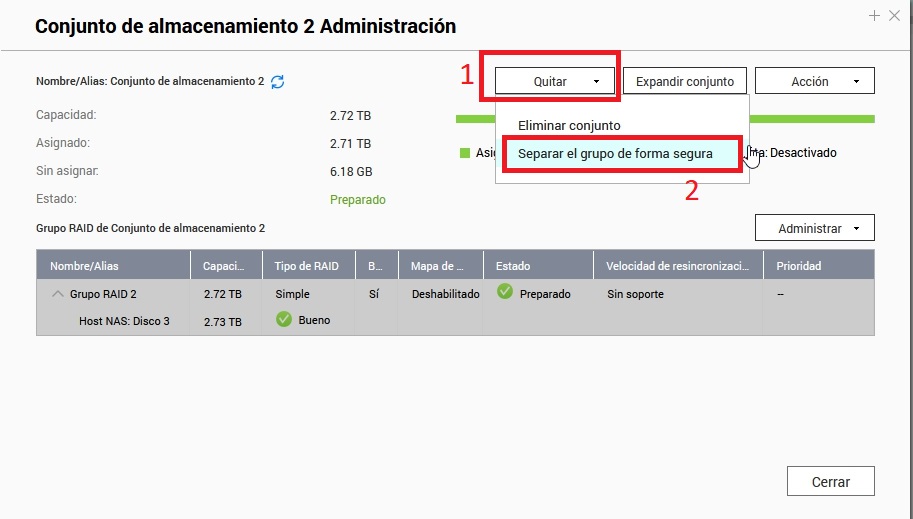Click the refresh icon beside storage pool name
This screenshot has height=519, width=913.
pyautogui.click(x=278, y=82)
